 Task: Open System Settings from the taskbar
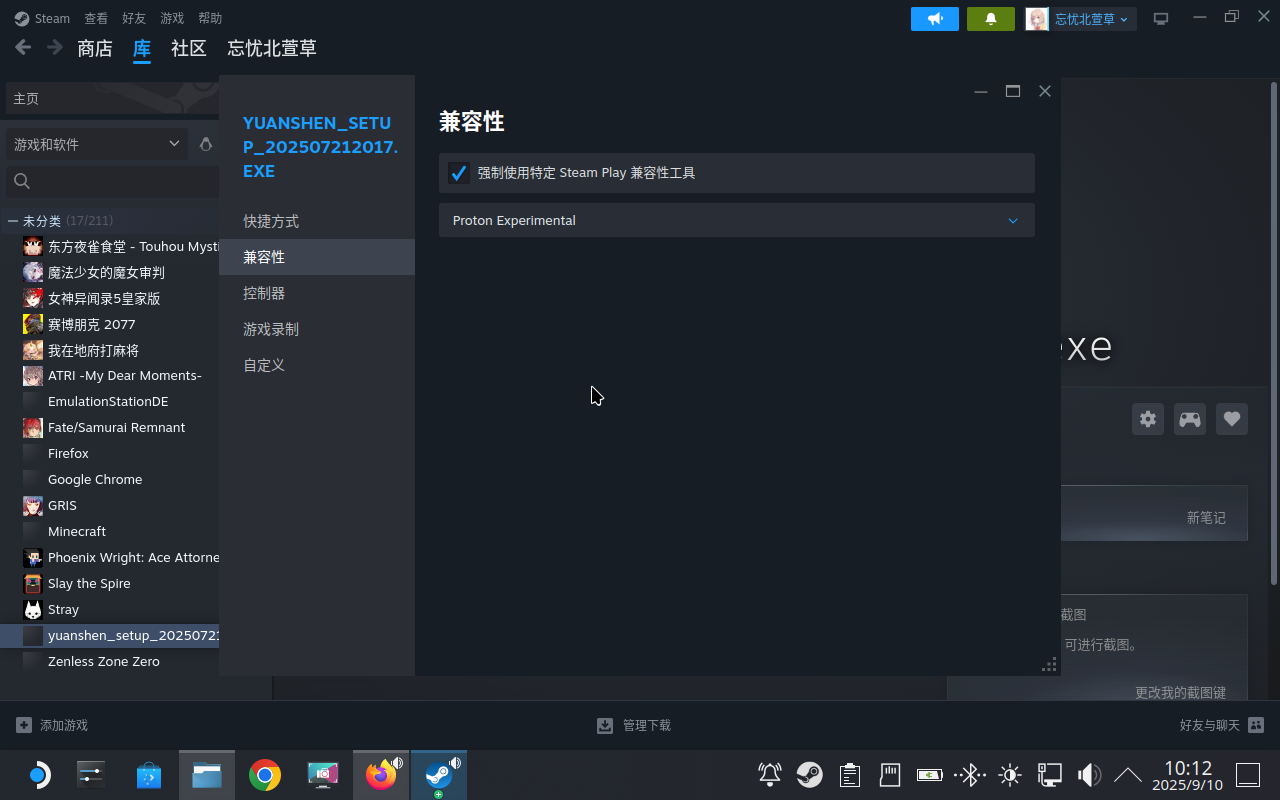92,775
